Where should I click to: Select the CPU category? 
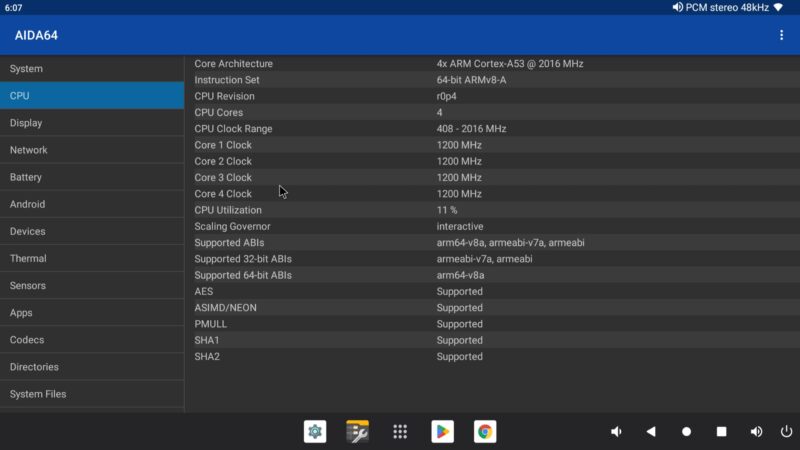point(92,95)
